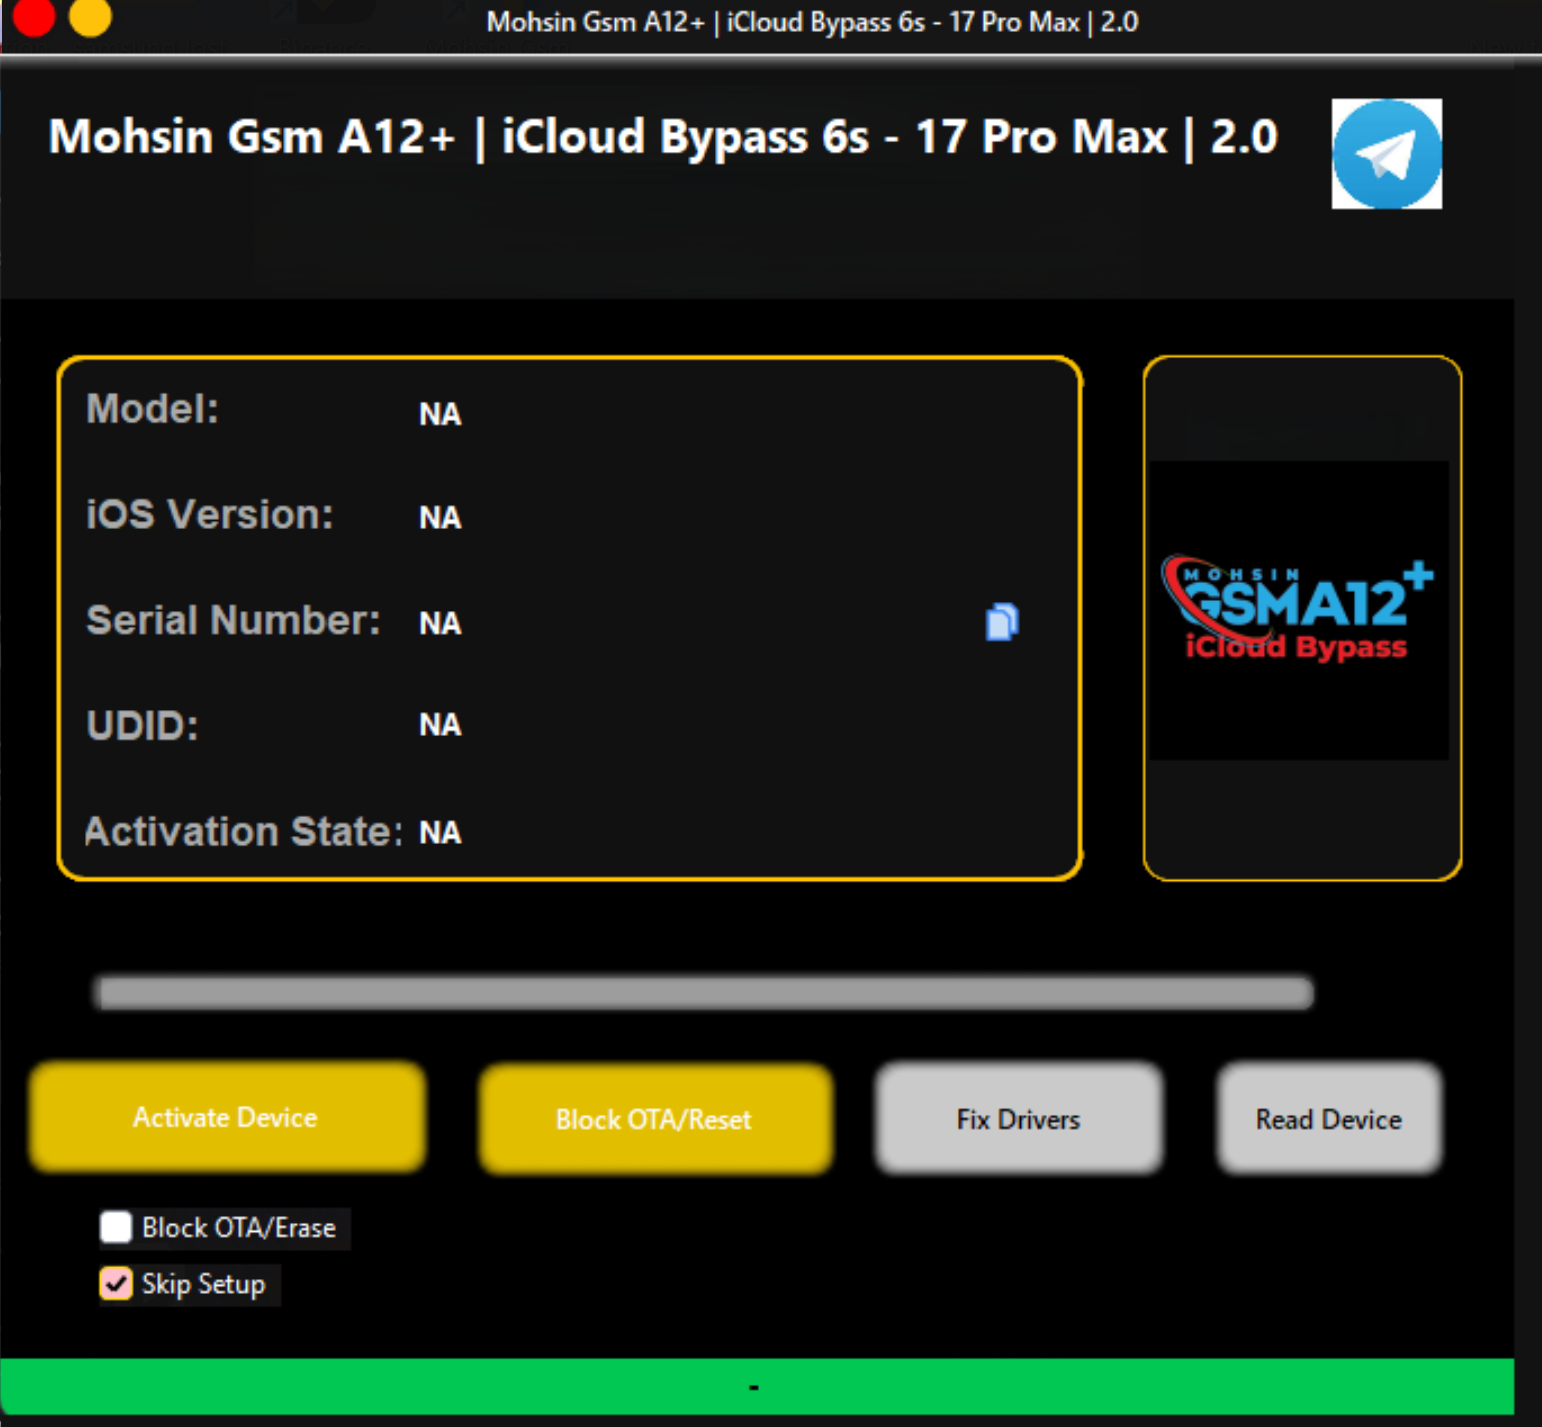Open the Telegram channel icon
The width and height of the screenshot is (1542, 1427).
tap(1386, 154)
